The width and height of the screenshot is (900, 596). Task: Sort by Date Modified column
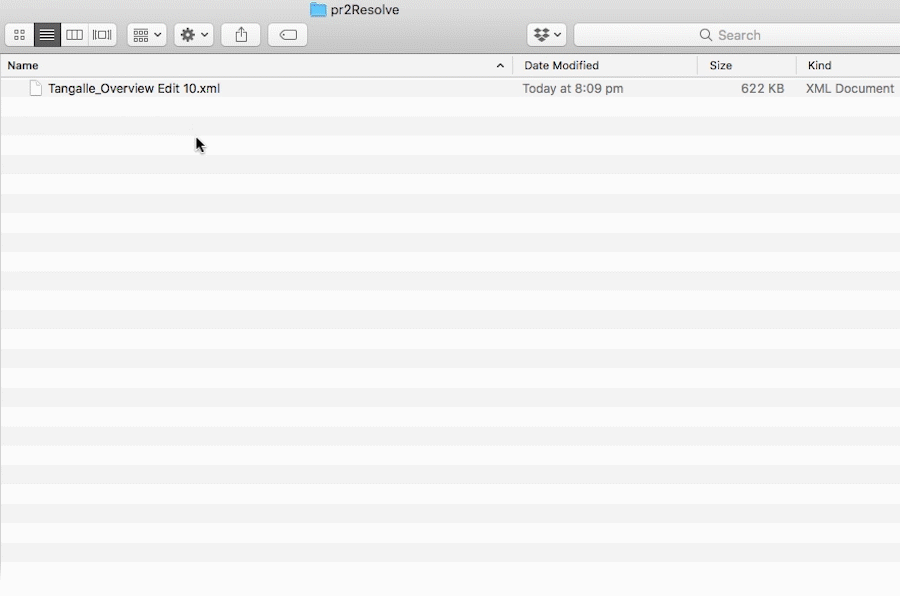click(x=605, y=65)
